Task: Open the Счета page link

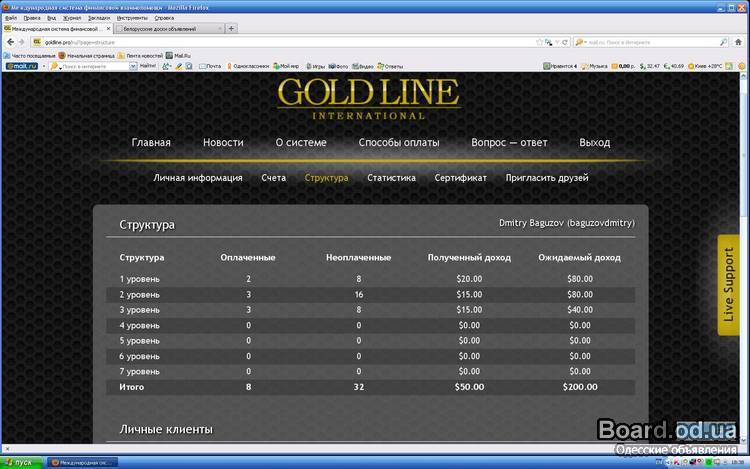Action: tap(273, 178)
